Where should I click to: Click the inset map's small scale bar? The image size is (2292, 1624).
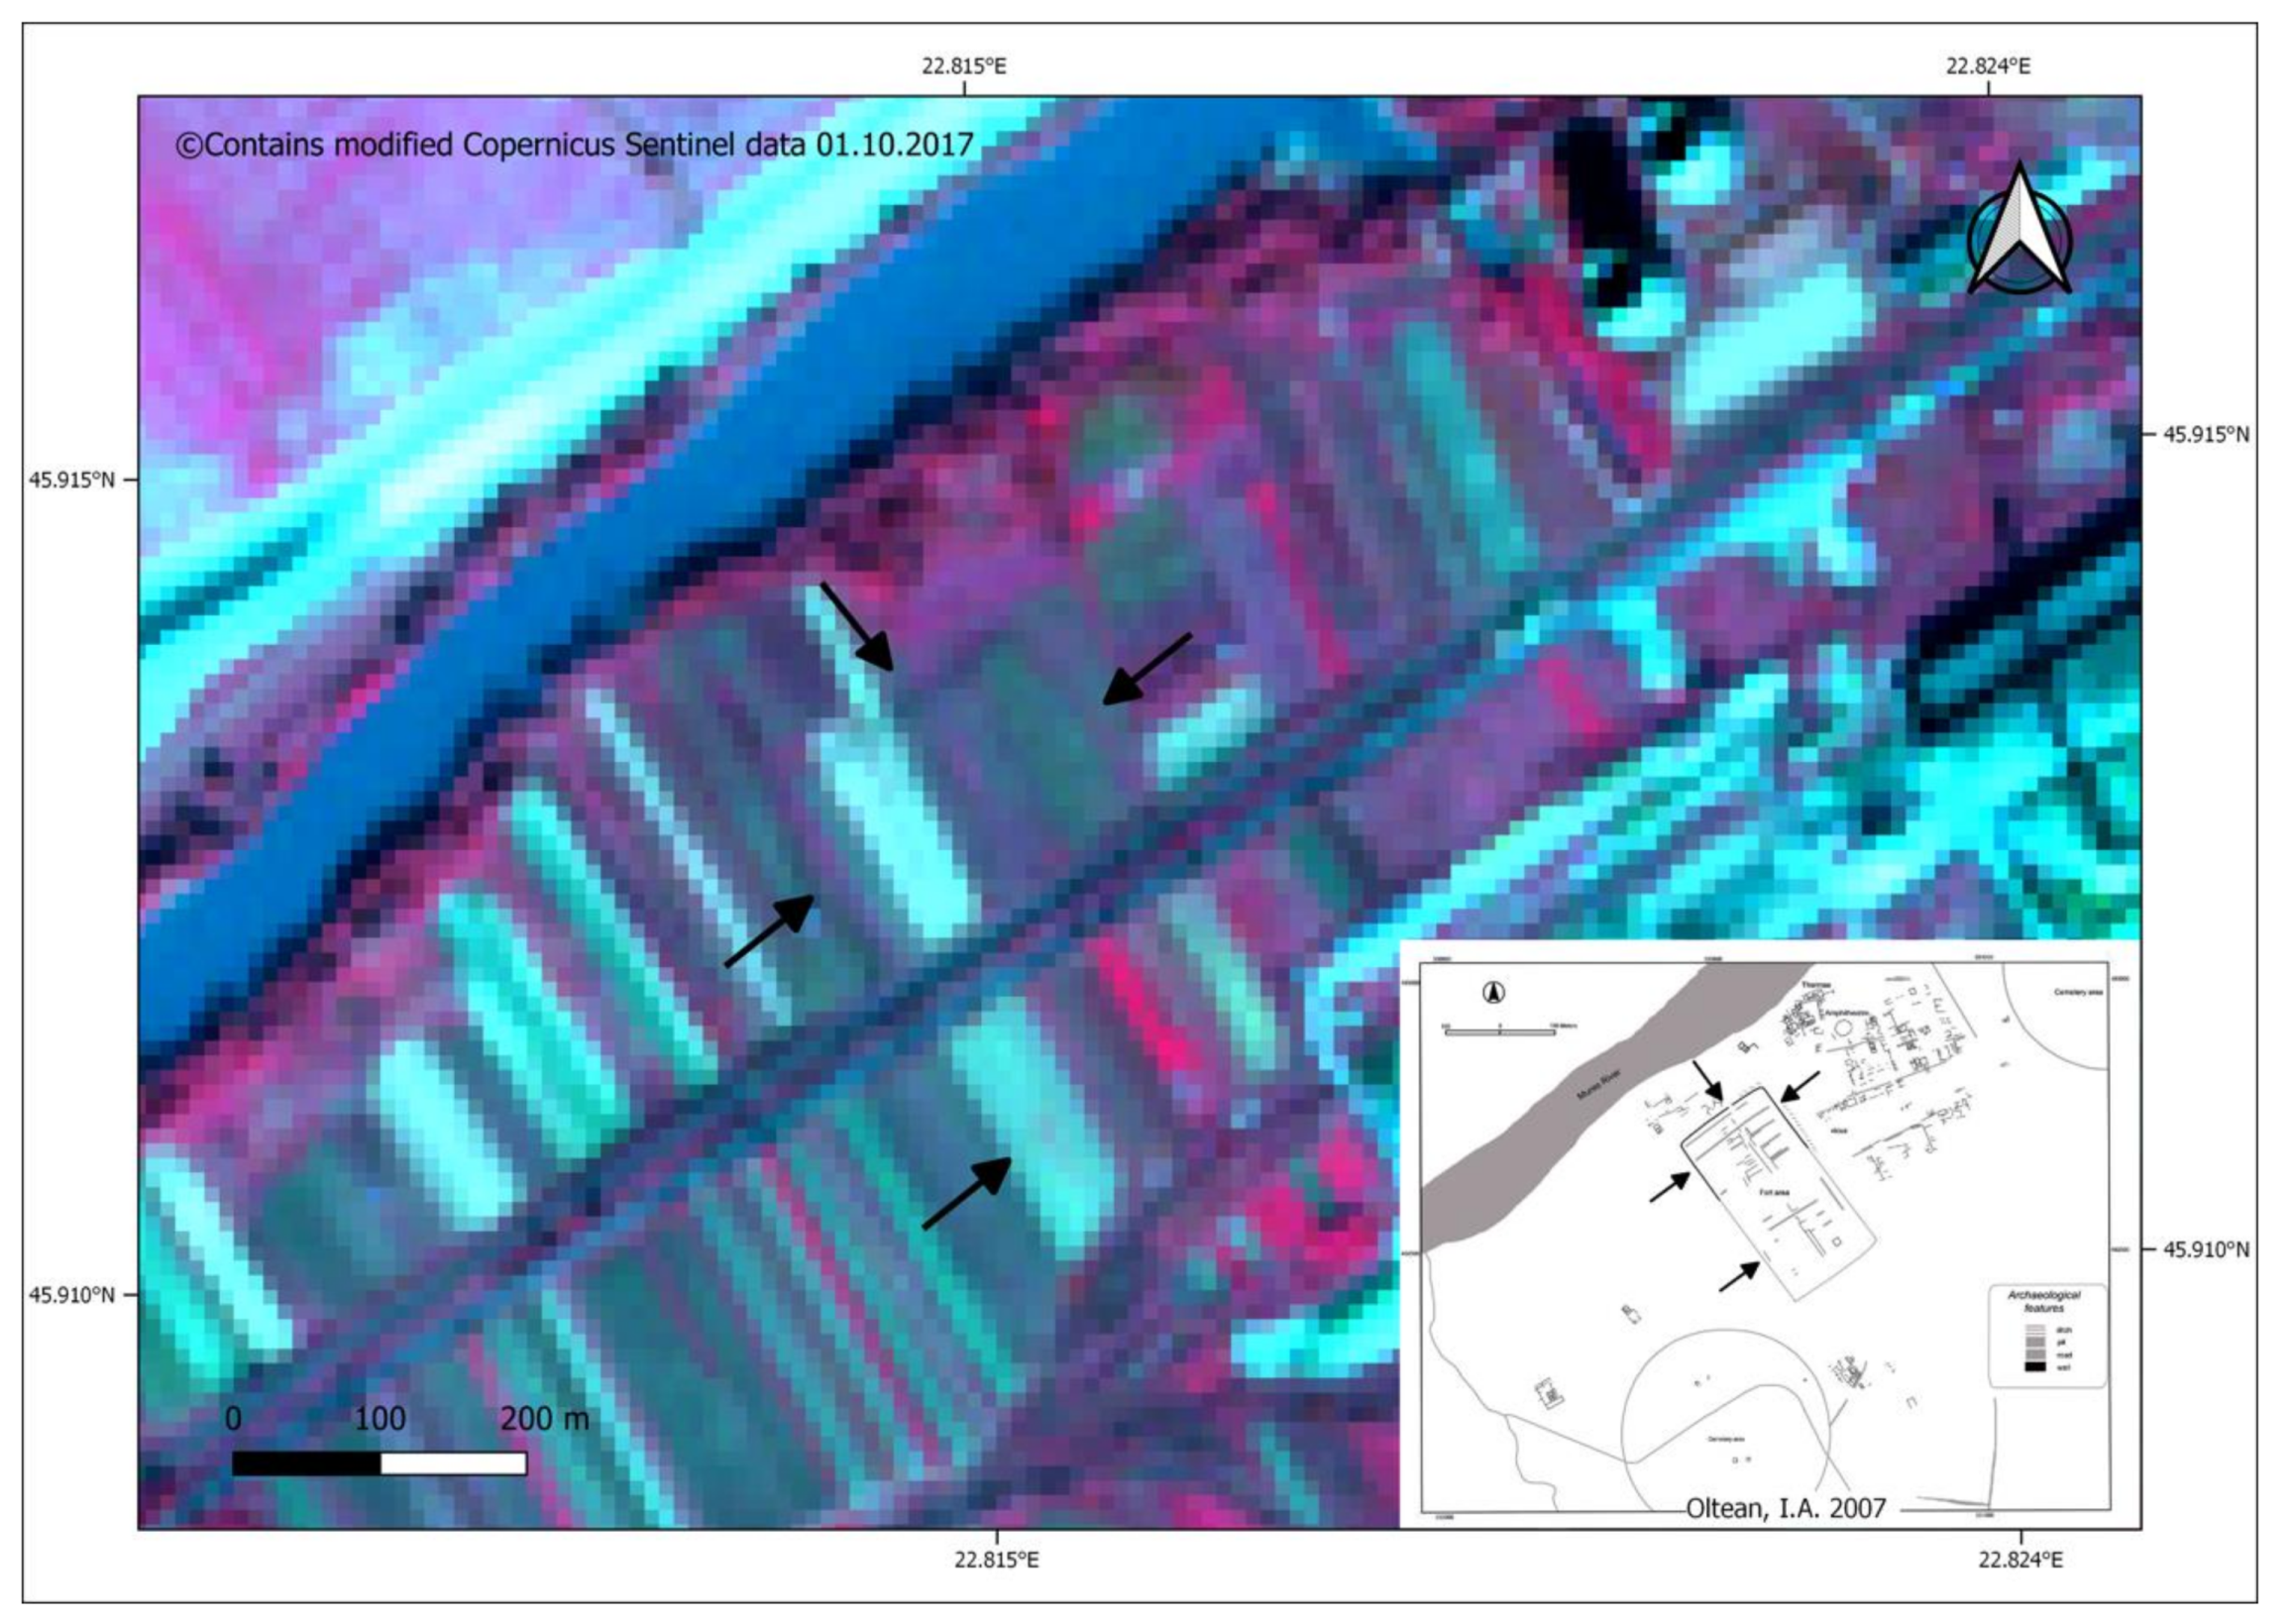[x=1501, y=1033]
